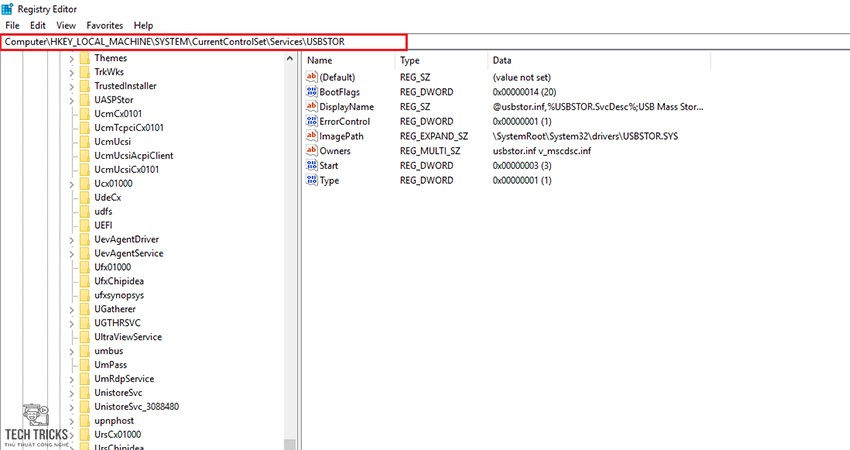Select the ImagePath string value icon

311,136
